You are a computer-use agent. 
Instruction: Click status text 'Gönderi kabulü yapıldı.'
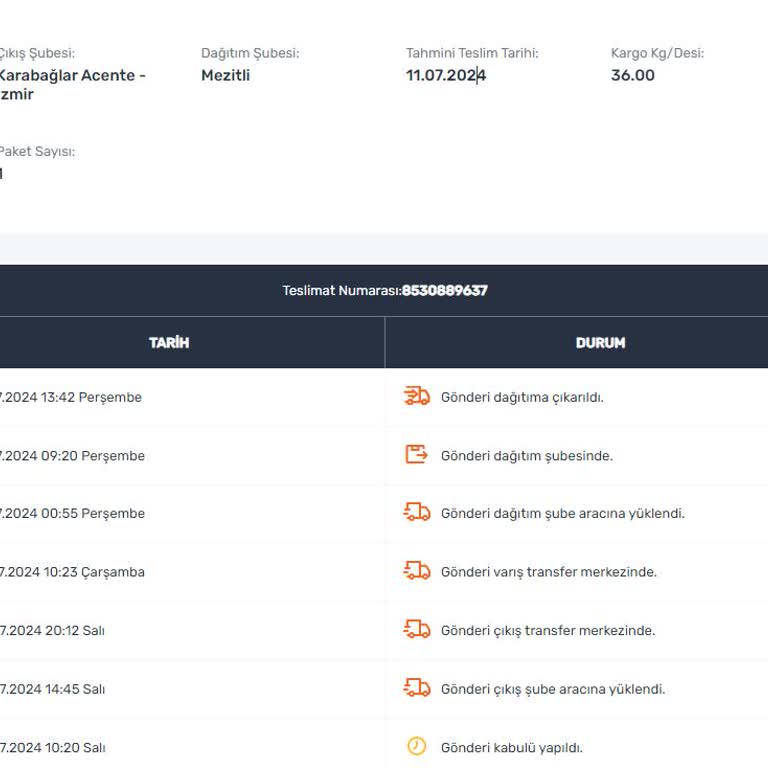[x=512, y=747]
